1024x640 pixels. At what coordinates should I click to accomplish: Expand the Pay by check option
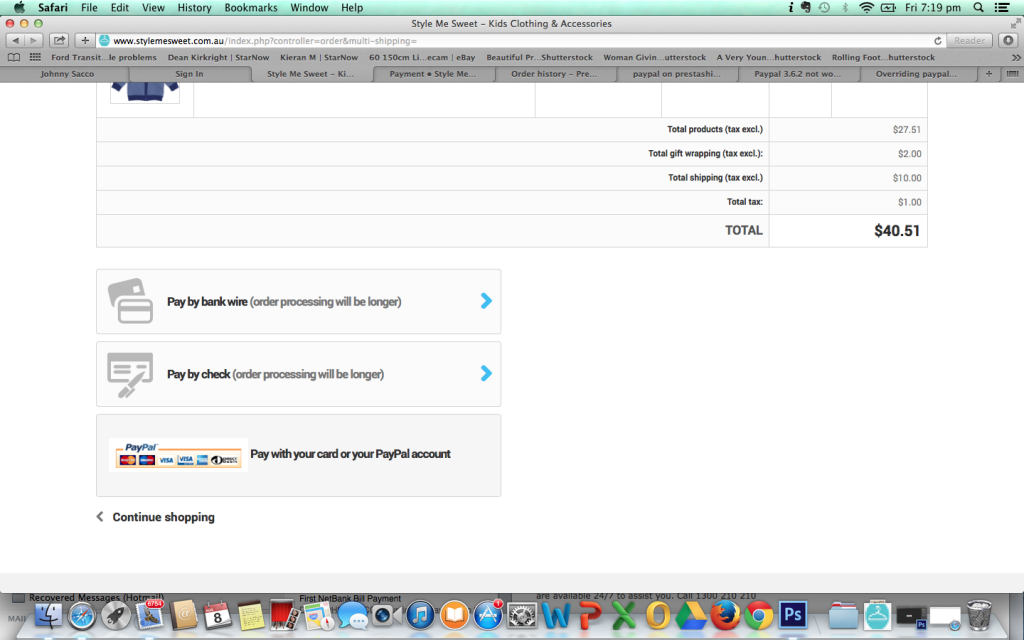click(x=486, y=374)
